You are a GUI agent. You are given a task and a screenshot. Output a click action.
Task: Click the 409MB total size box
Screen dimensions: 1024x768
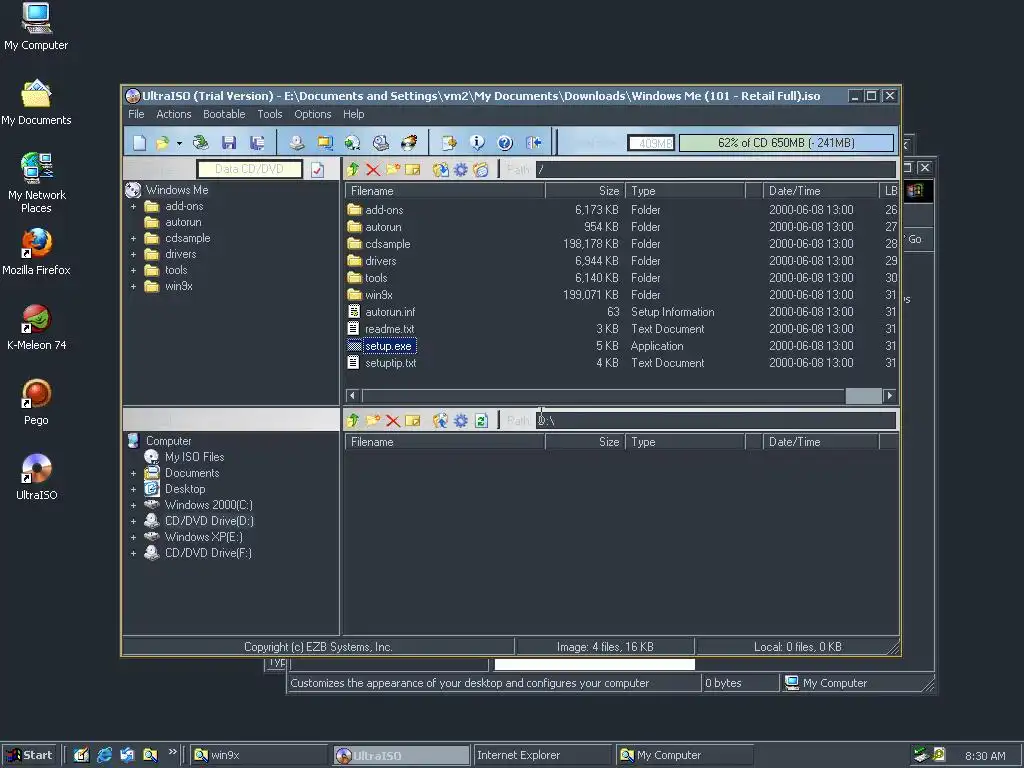pos(651,143)
